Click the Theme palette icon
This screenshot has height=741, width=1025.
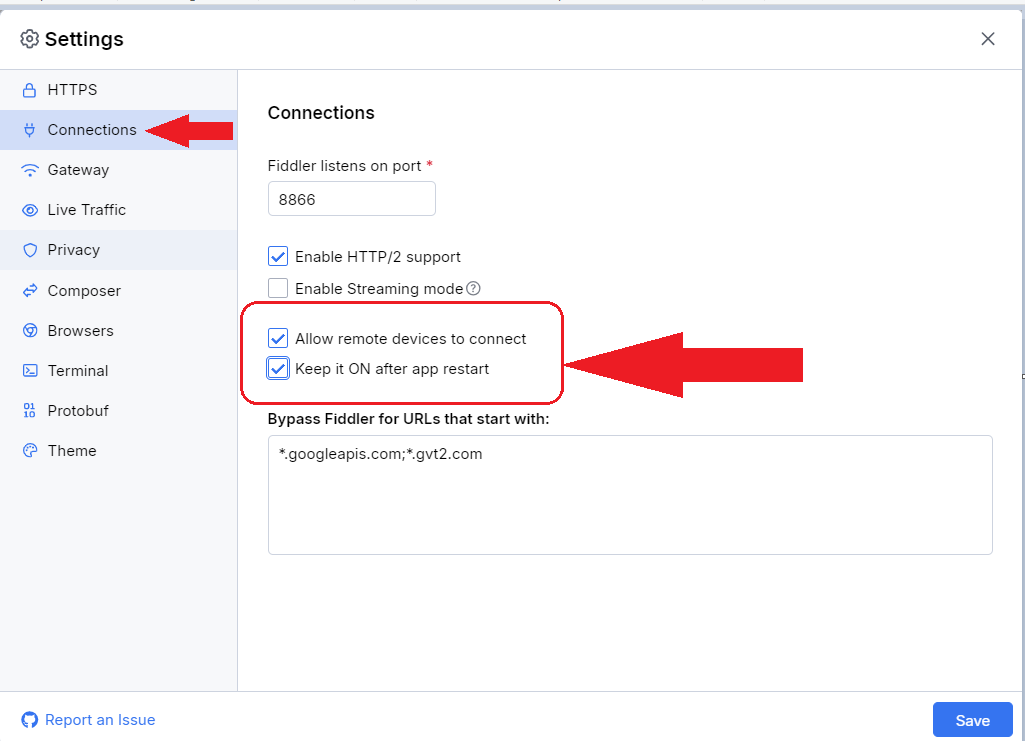29,451
